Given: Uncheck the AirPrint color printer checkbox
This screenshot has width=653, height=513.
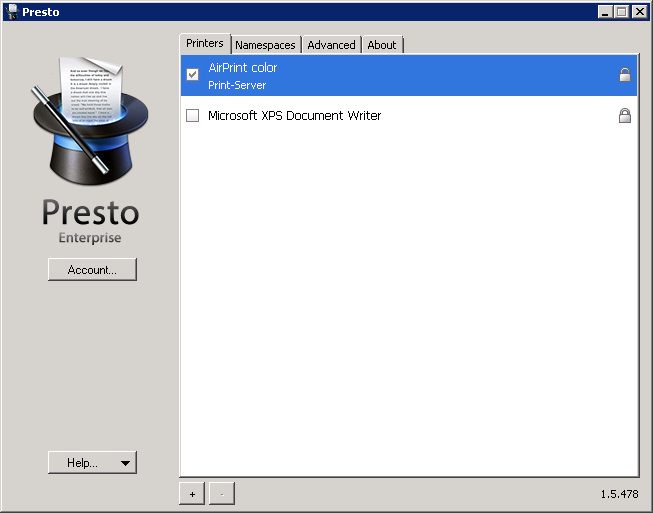Looking at the screenshot, I should point(192,75).
